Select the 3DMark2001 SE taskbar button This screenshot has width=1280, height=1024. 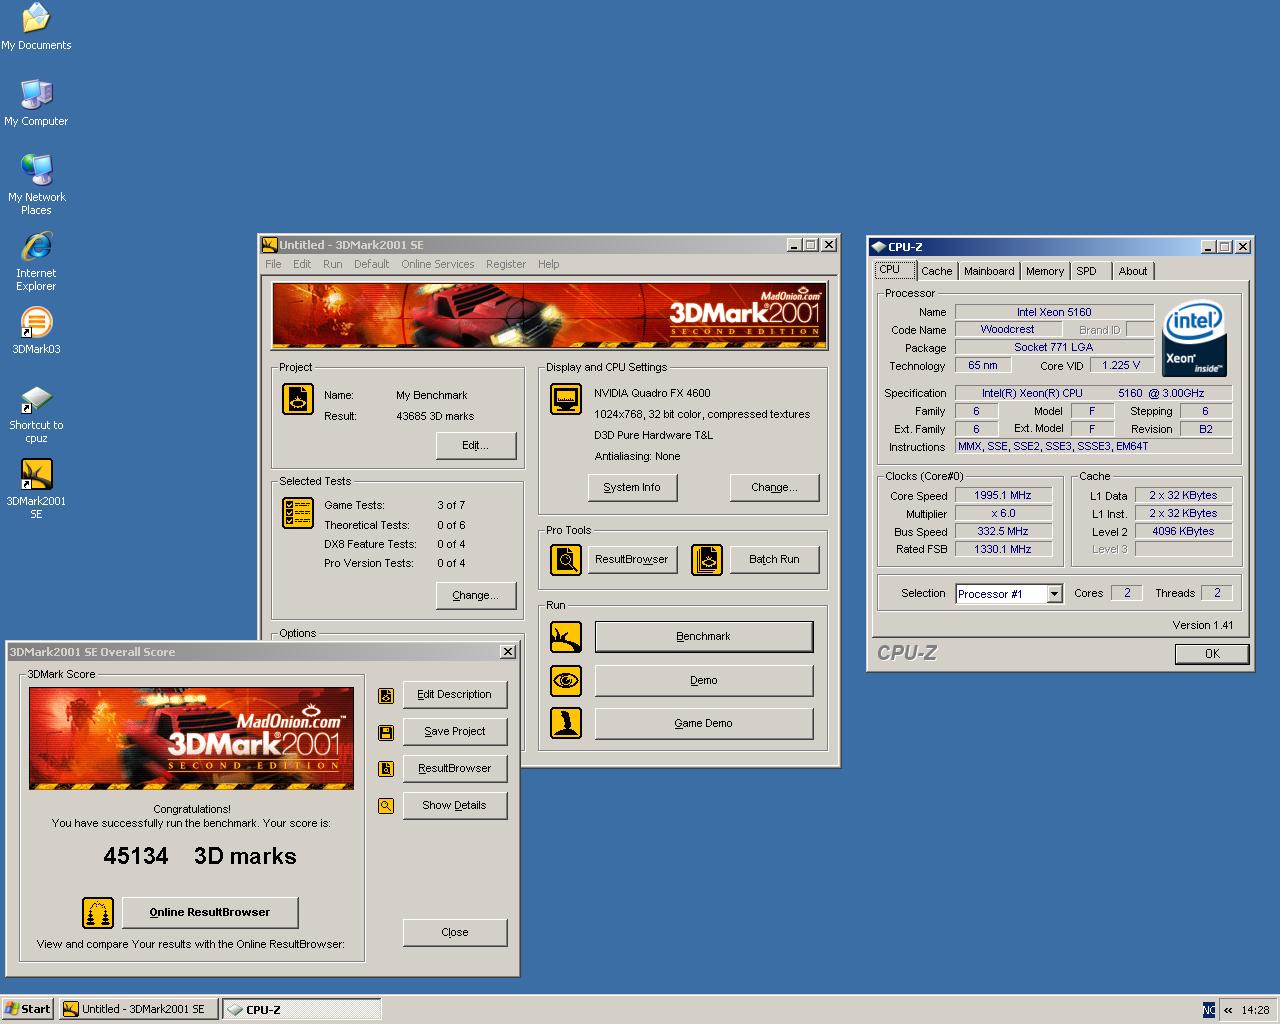click(x=138, y=1009)
